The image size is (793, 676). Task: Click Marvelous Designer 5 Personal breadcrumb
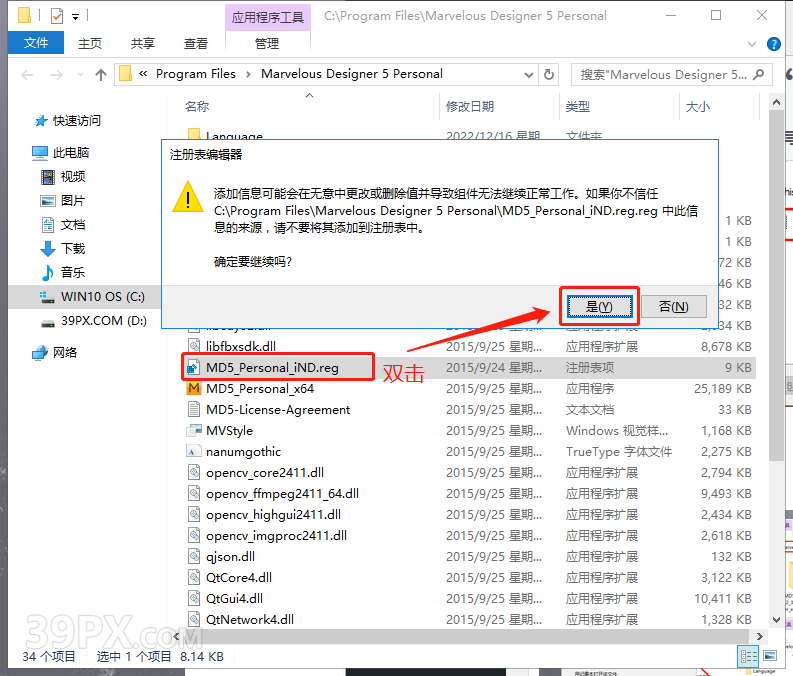(x=351, y=74)
